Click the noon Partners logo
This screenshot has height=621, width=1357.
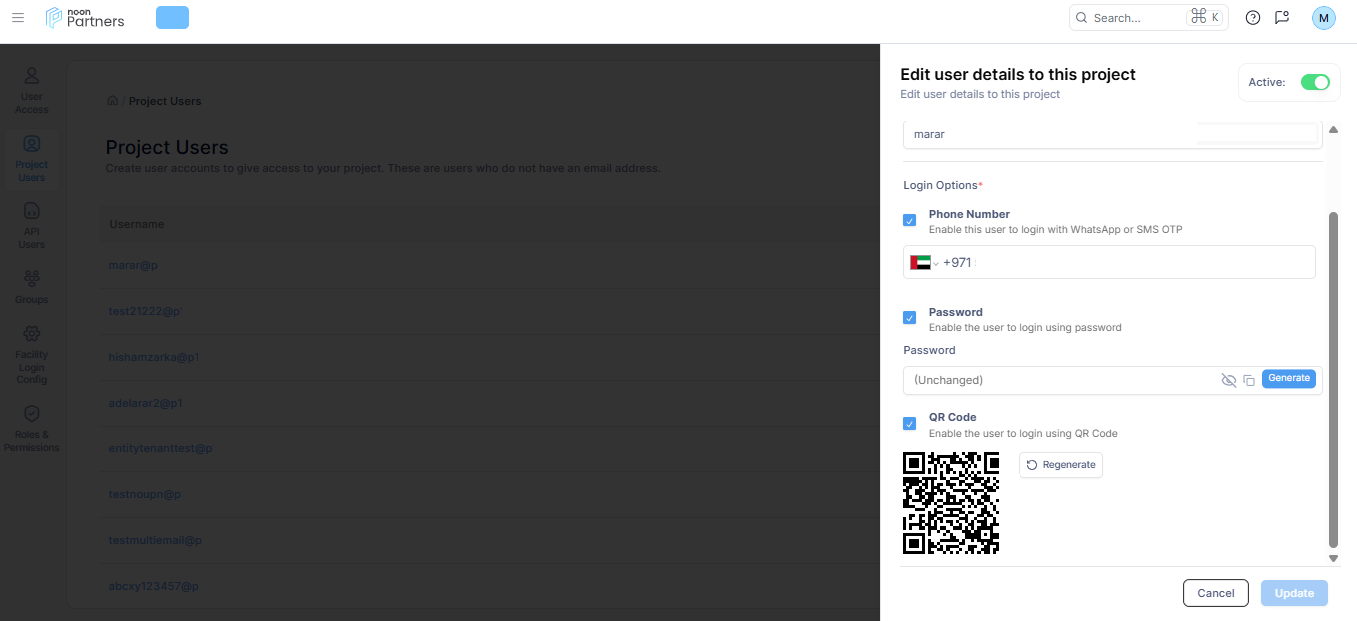coord(85,18)
